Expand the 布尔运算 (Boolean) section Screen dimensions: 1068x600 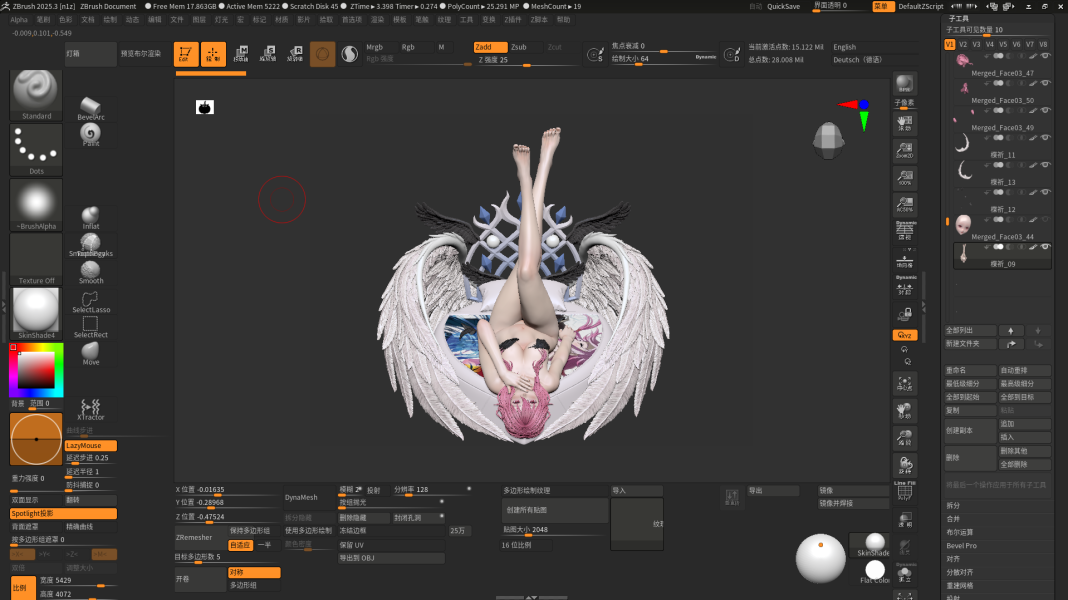[960, 533]
